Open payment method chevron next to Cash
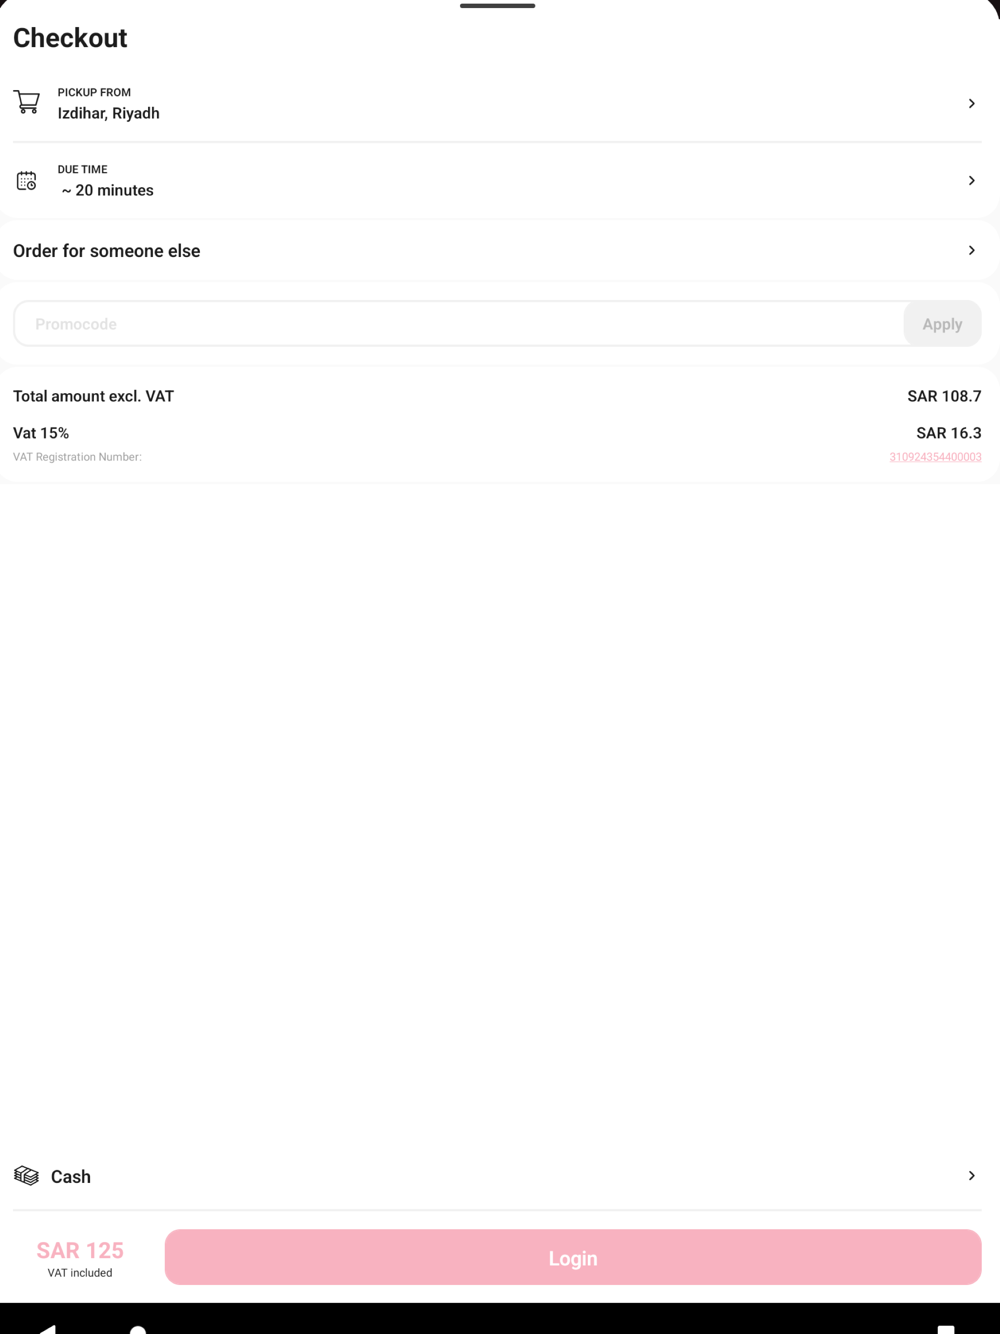The image size is (1000, 1334). (x=971, y=1176)
